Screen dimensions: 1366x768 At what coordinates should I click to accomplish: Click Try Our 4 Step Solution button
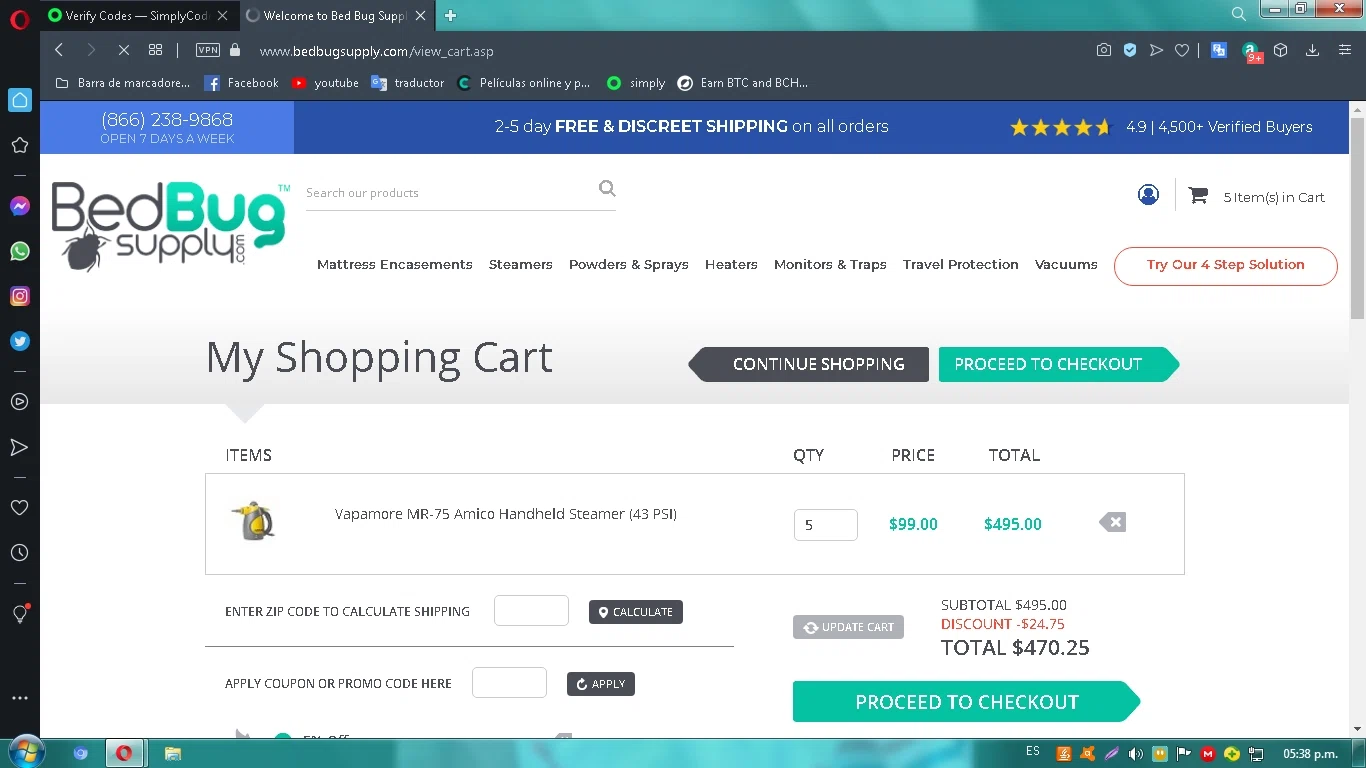[1225, 266]
